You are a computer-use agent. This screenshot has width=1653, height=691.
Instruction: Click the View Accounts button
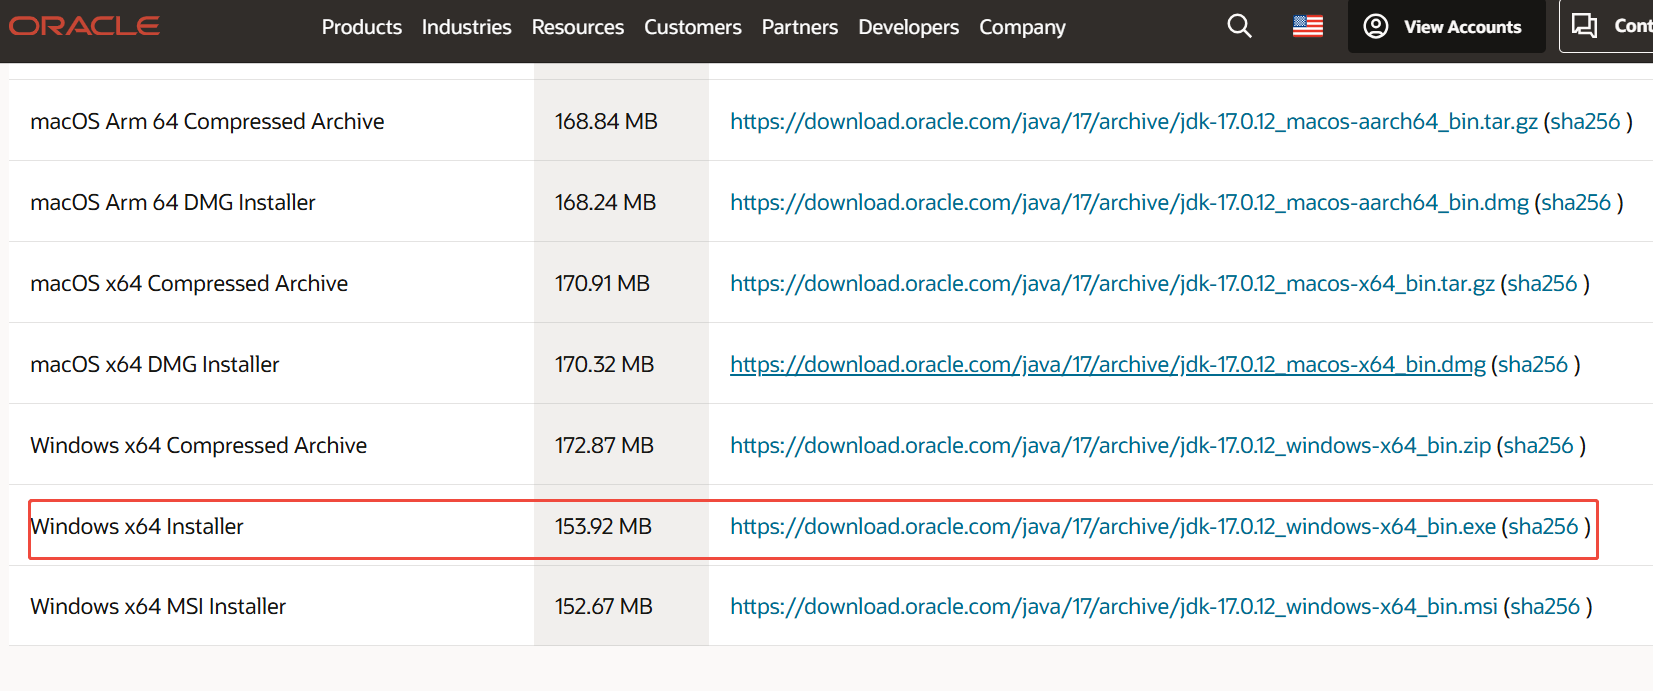click(x=1446, y=27)
